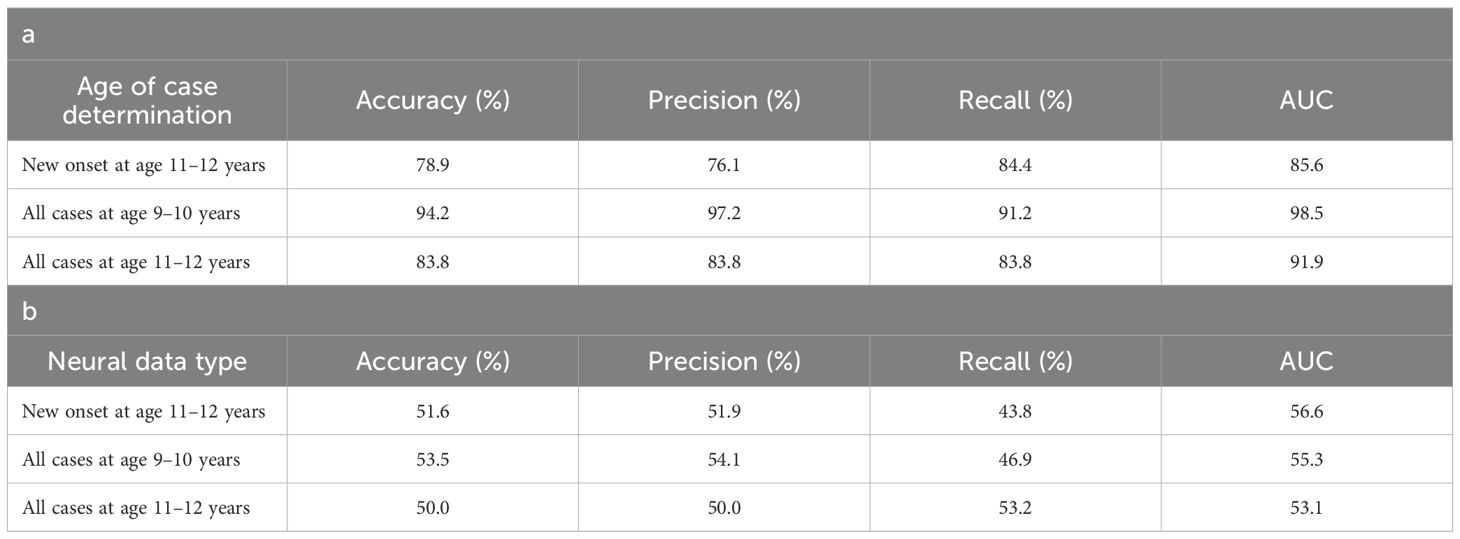Click the AUC header in table b
Viewport: 1460px width, 539px height.
[x=1307, y=361]
